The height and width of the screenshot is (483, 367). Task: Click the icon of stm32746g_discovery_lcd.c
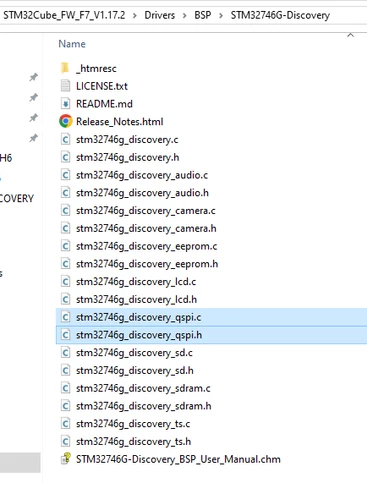click(x=65, y=281)
